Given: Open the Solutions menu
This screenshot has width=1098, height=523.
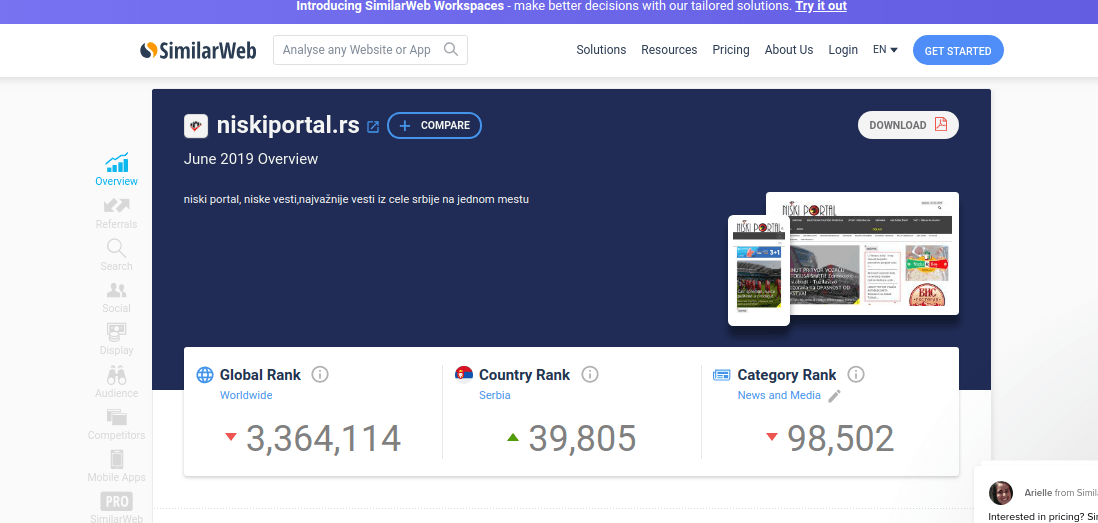Looking at the screenshot, I should click(x=601, y=50).
